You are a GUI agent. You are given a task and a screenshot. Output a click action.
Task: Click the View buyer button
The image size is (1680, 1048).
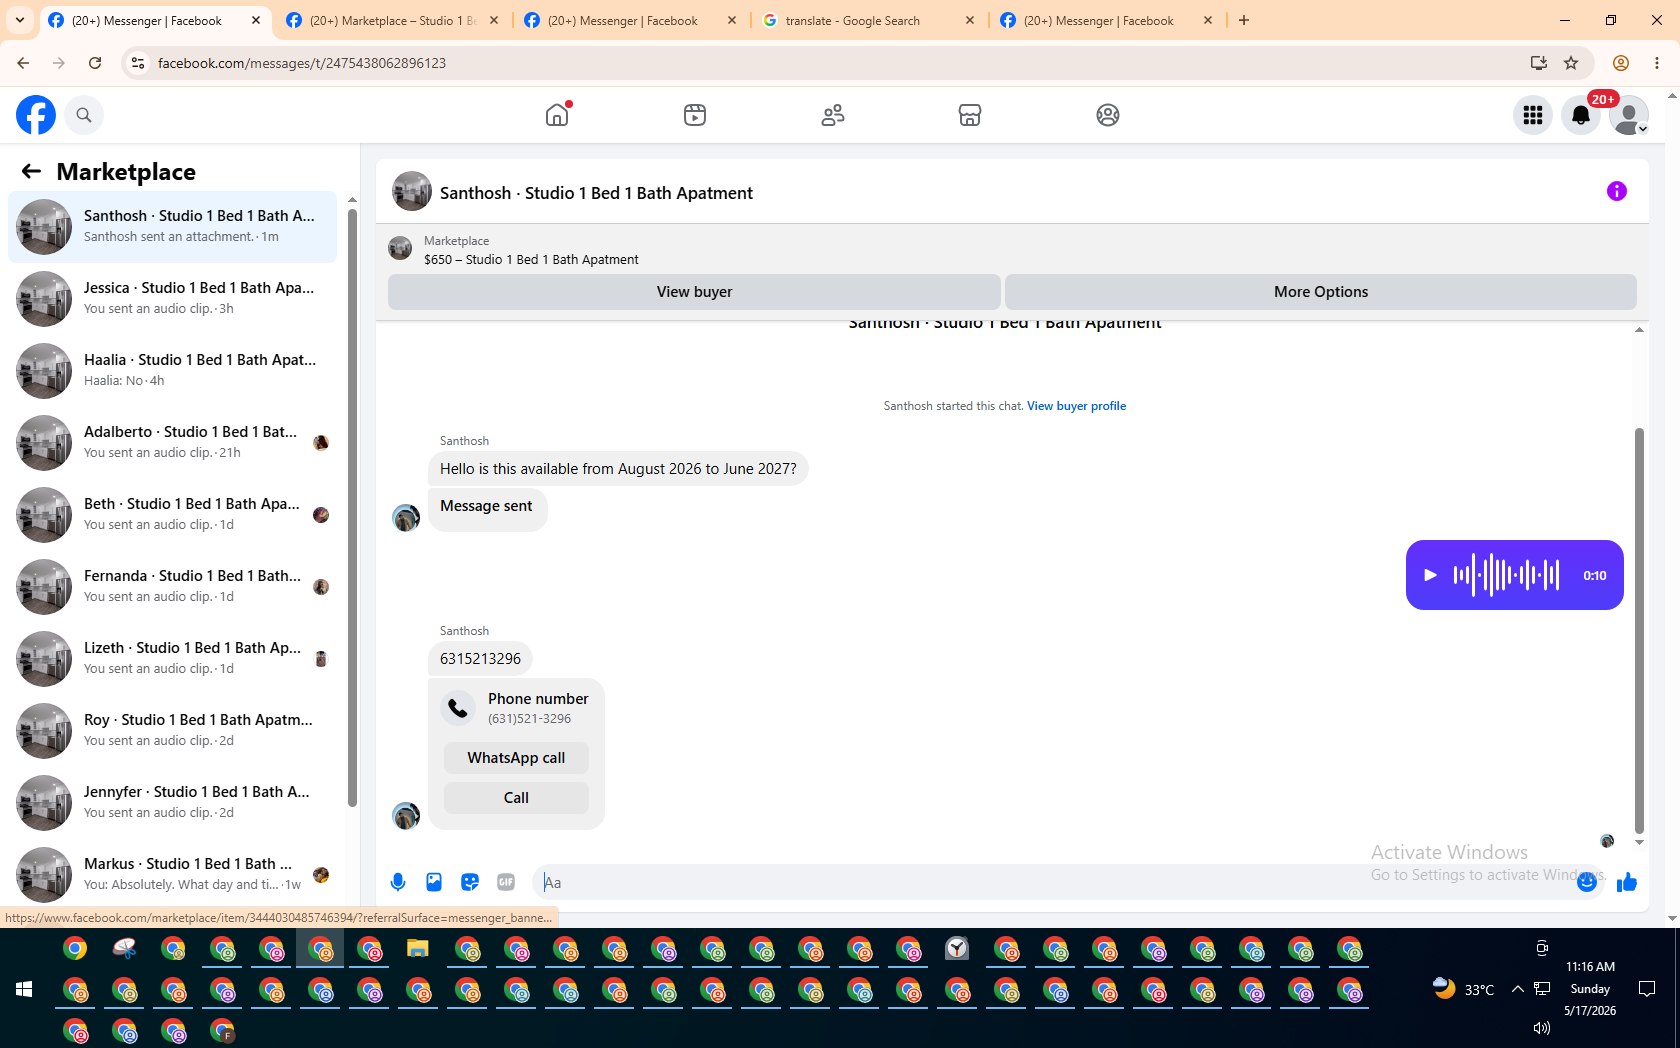pos(694,292)
